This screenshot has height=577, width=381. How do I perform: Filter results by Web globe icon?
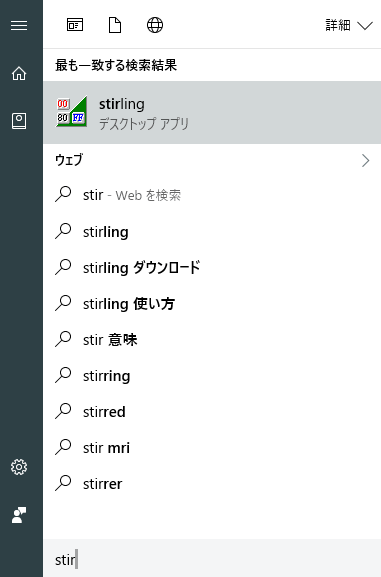coord(155,25)
